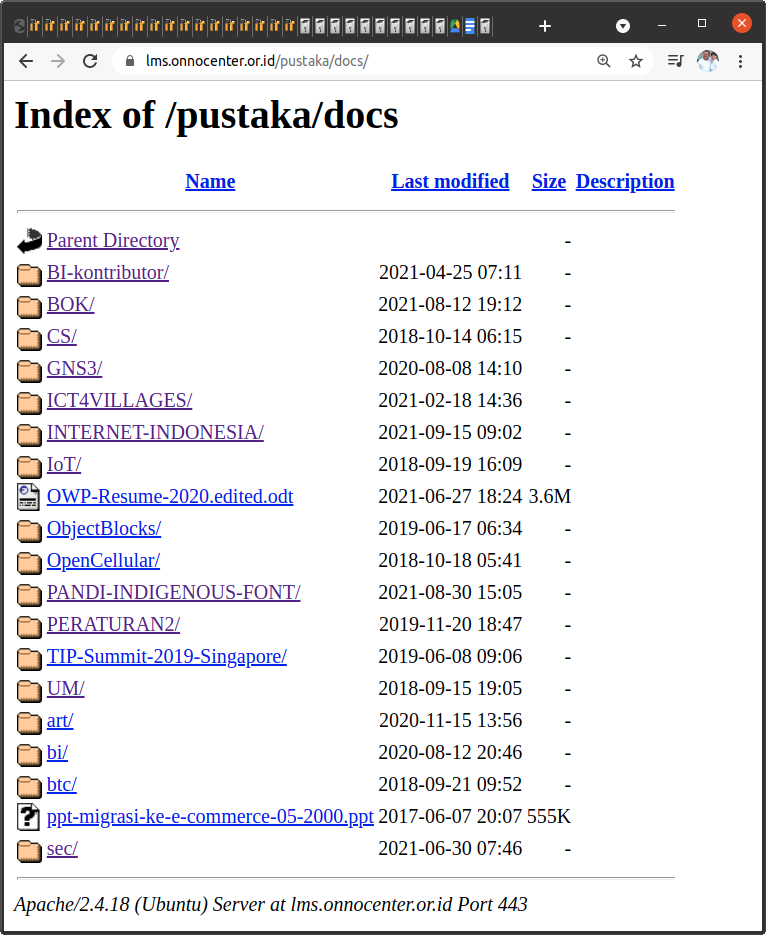Open the Chrome profile avatar
The image size is (766, 935).
point(708,61)
